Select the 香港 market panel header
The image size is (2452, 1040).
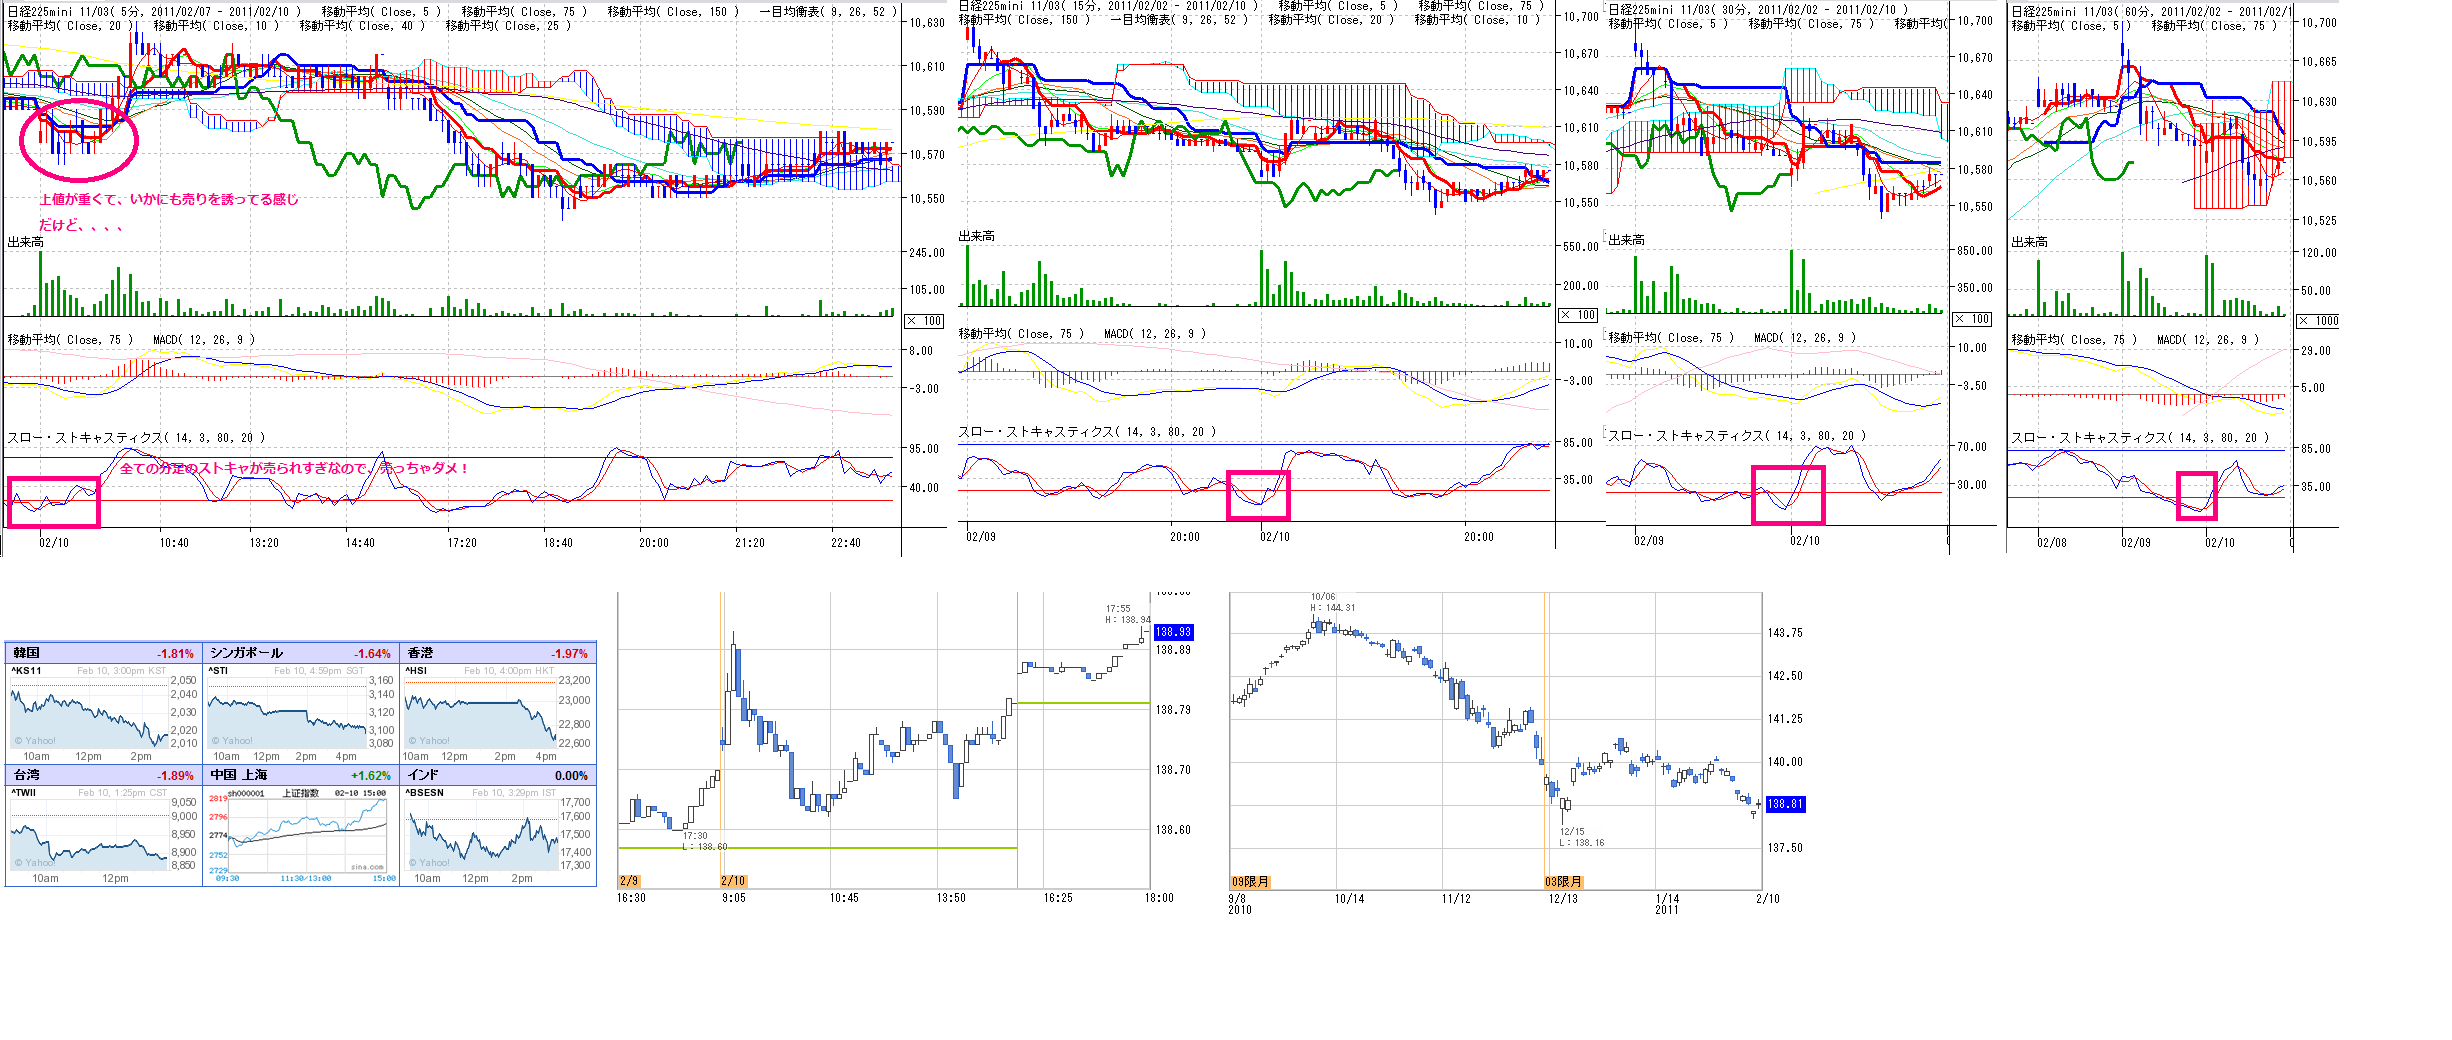click(497, 653)
